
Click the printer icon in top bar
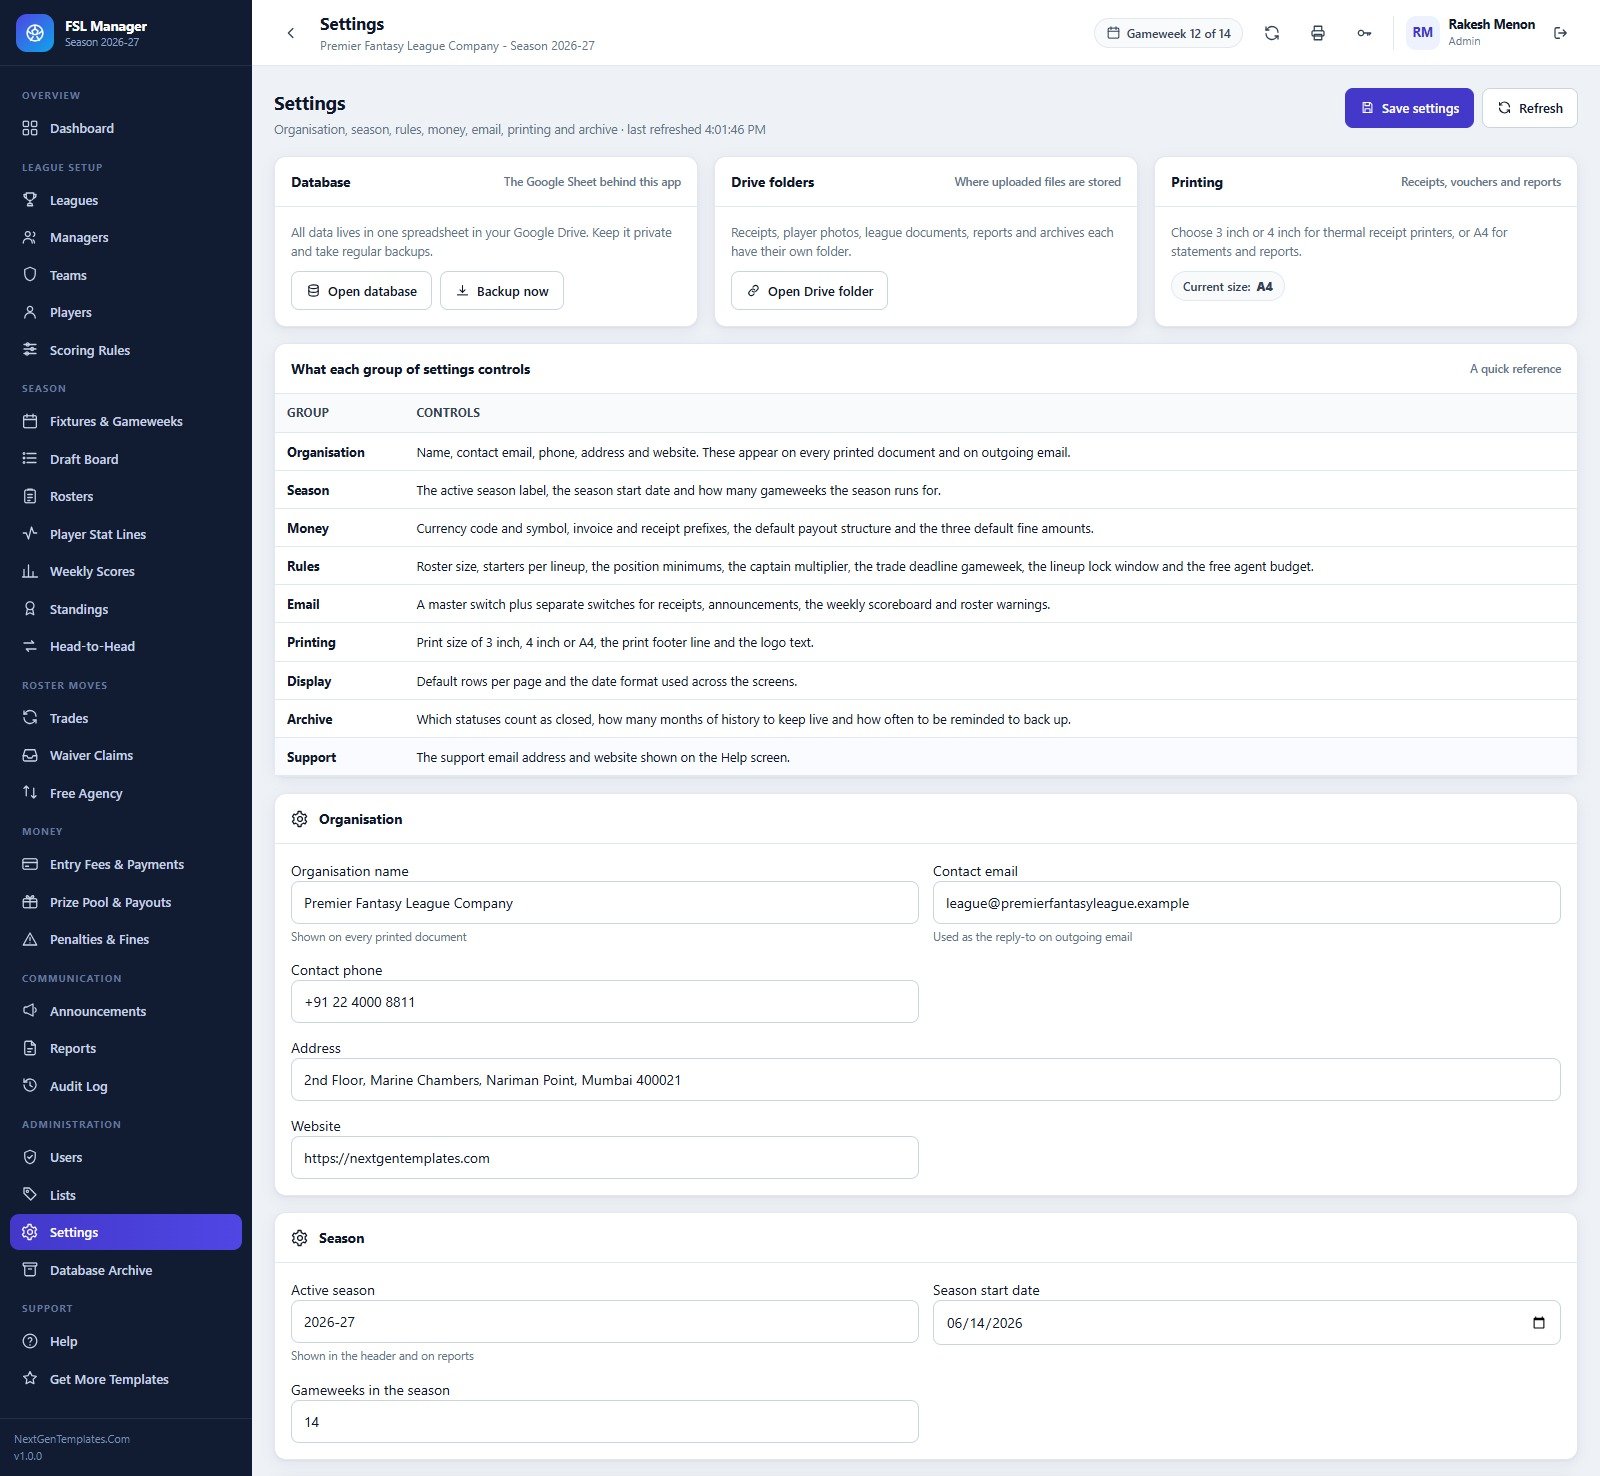click(1318, 33)
